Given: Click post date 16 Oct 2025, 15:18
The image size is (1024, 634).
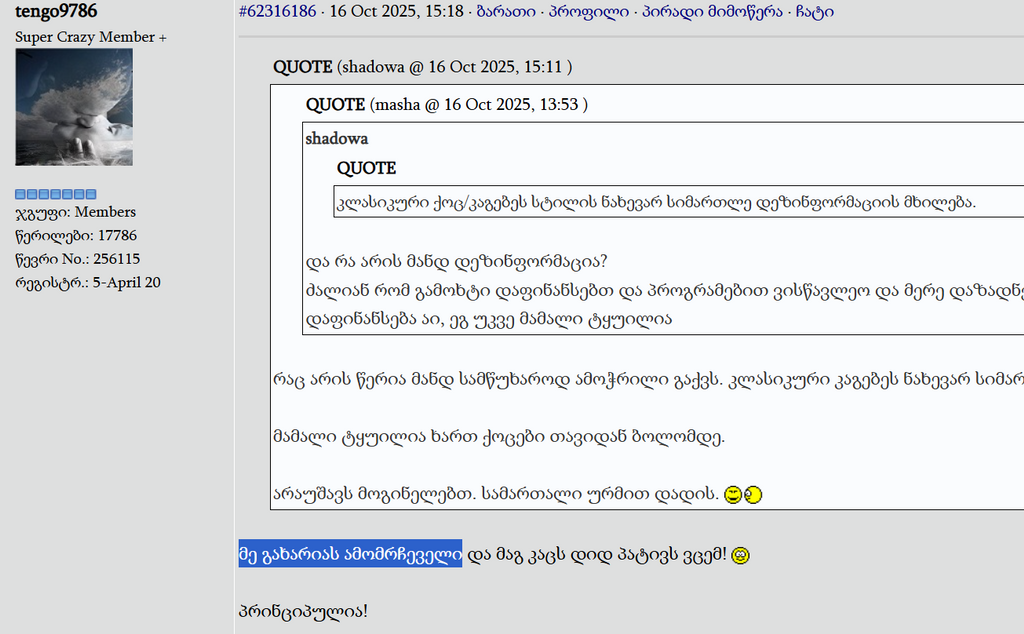Looking at the screenshot, I should (396, 11).
